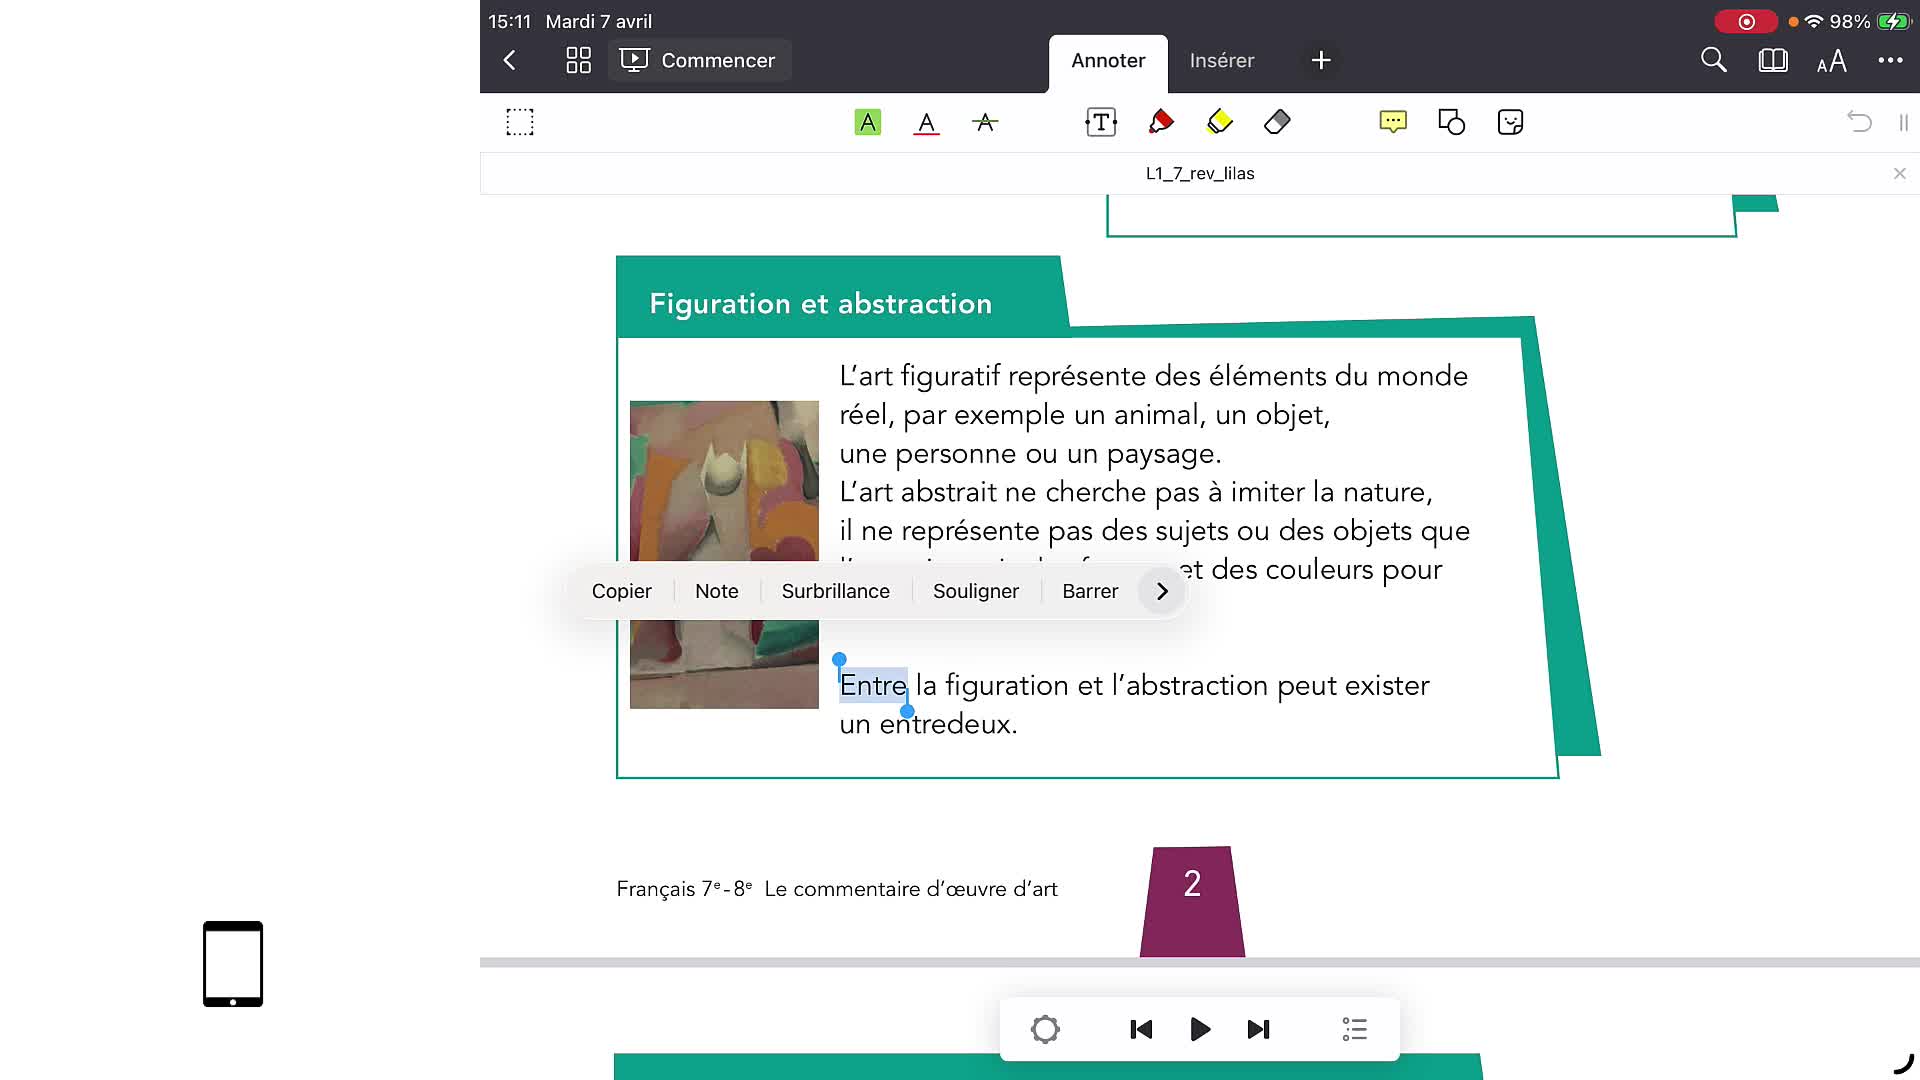
Task: Open the text size AA settings
Action: pos(1831,62)
